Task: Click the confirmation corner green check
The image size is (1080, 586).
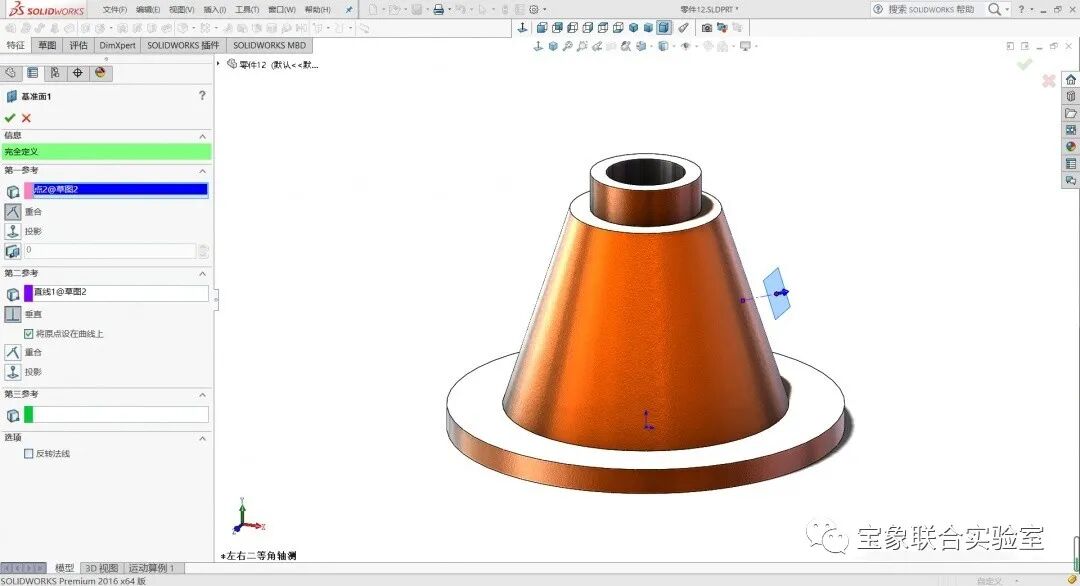Action: (x=1024, y=64)
